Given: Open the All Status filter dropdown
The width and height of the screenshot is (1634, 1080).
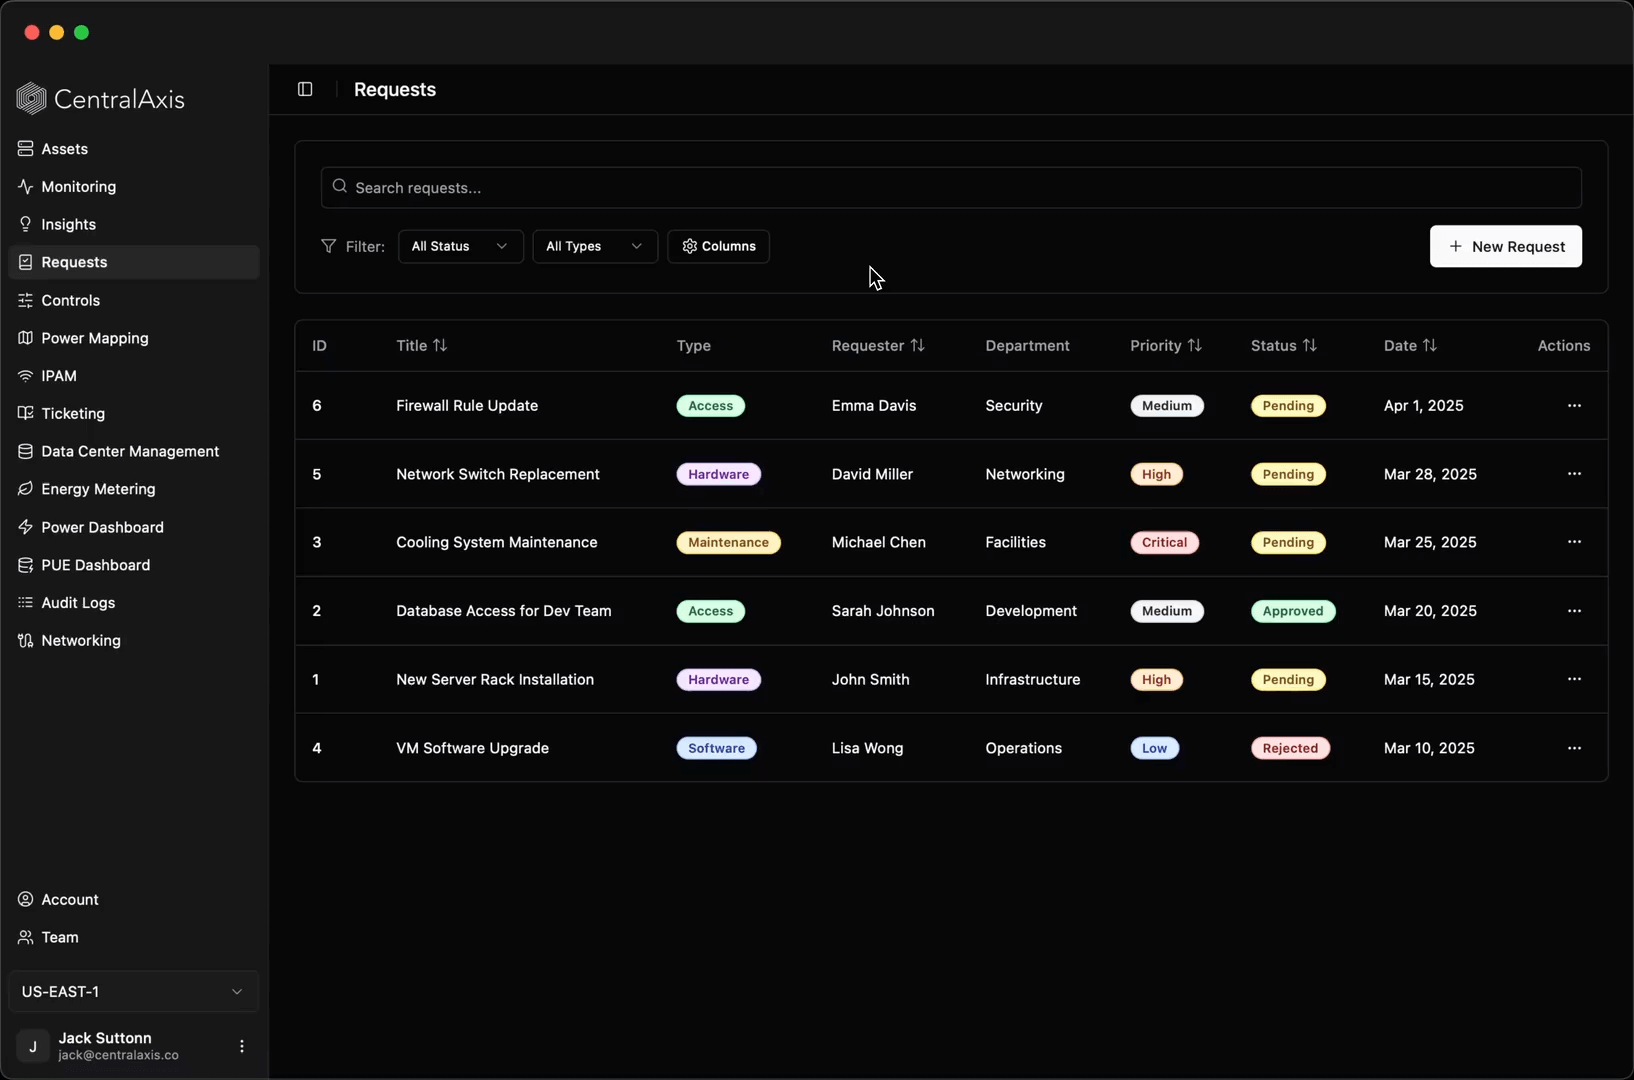Looking at the screenshot, I should [460, 247].
